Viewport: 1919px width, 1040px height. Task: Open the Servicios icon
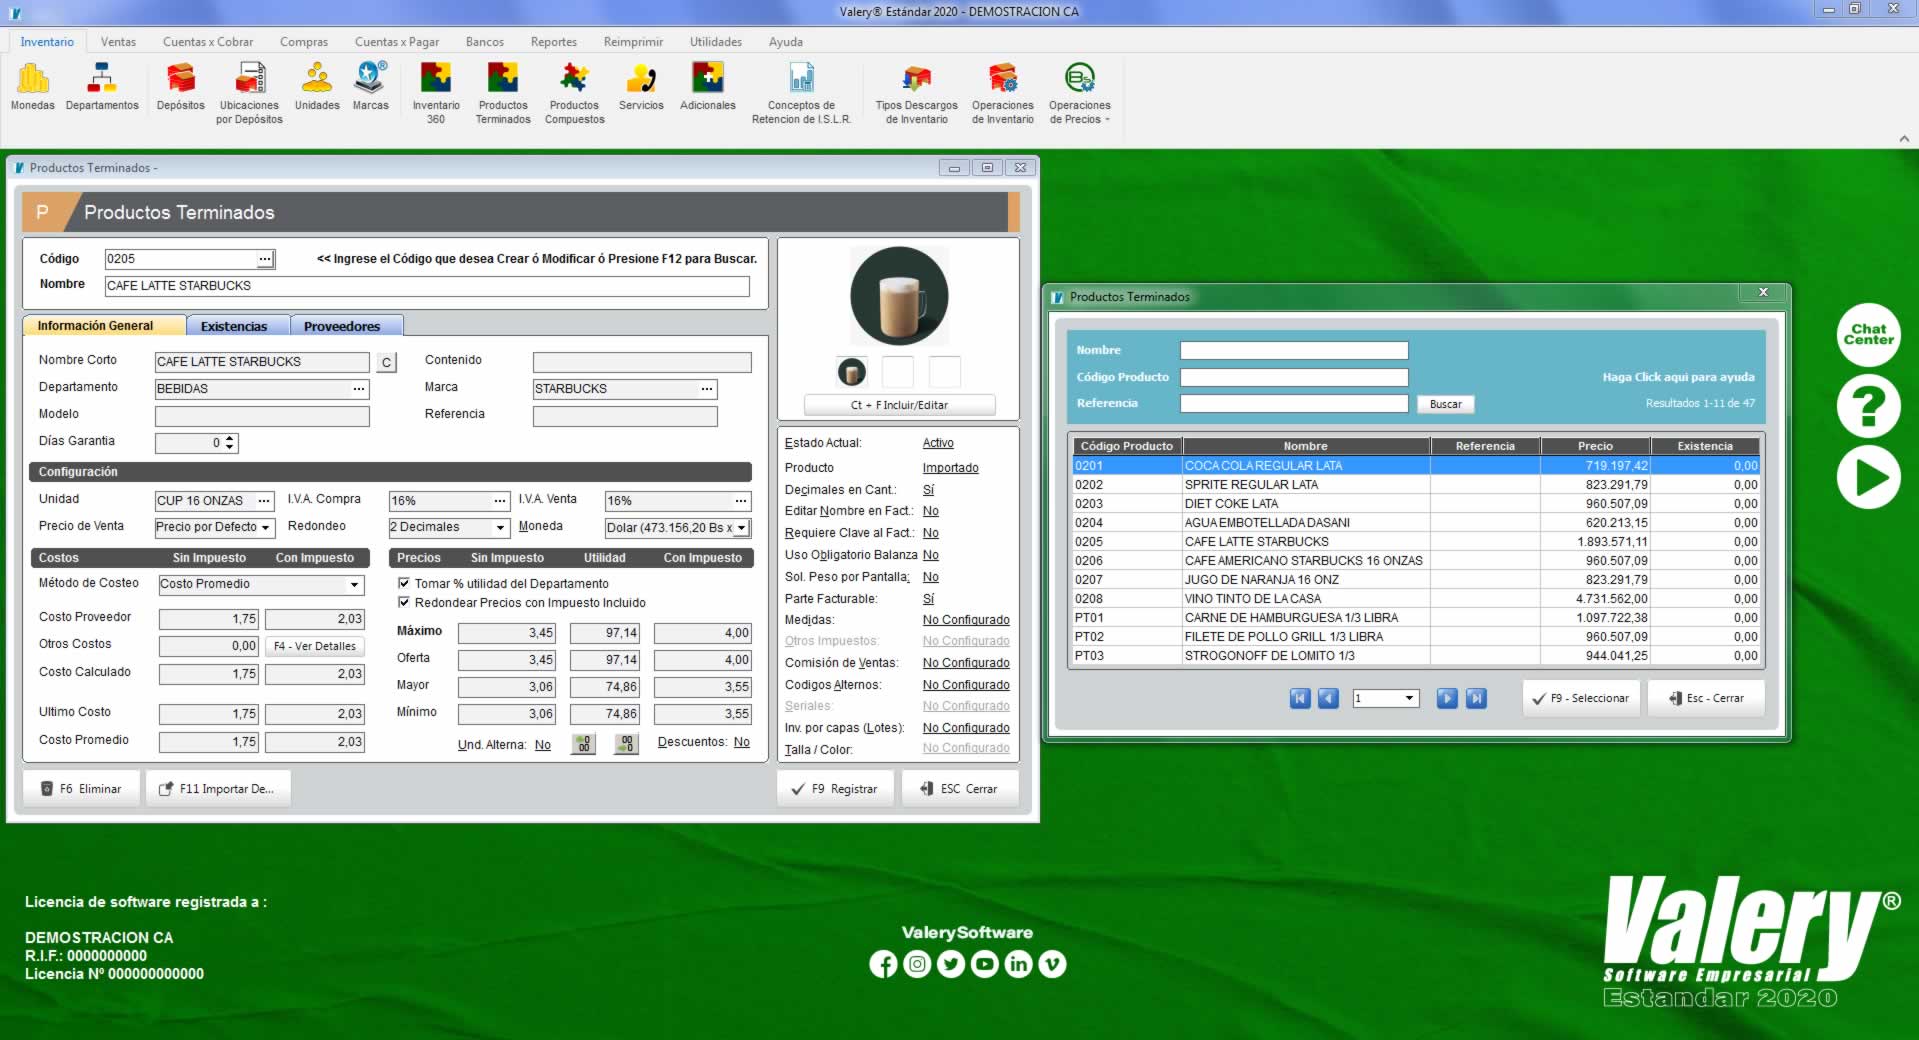[641, 86]
